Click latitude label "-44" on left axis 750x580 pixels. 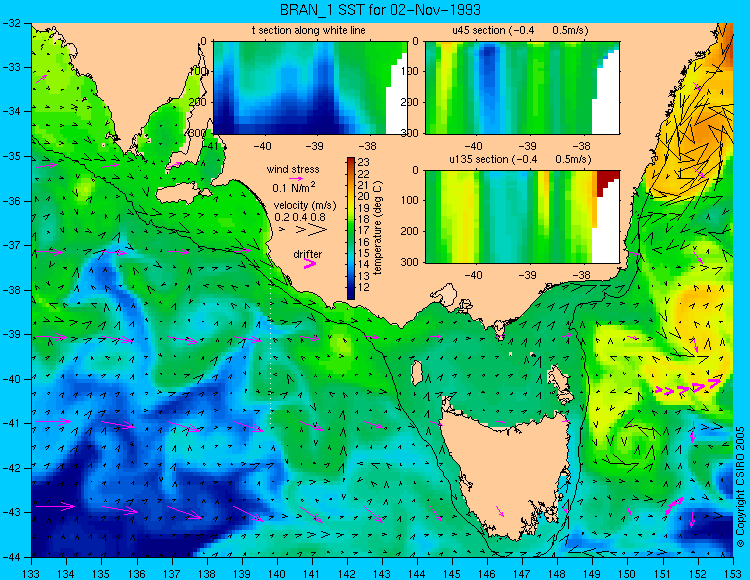11,557
